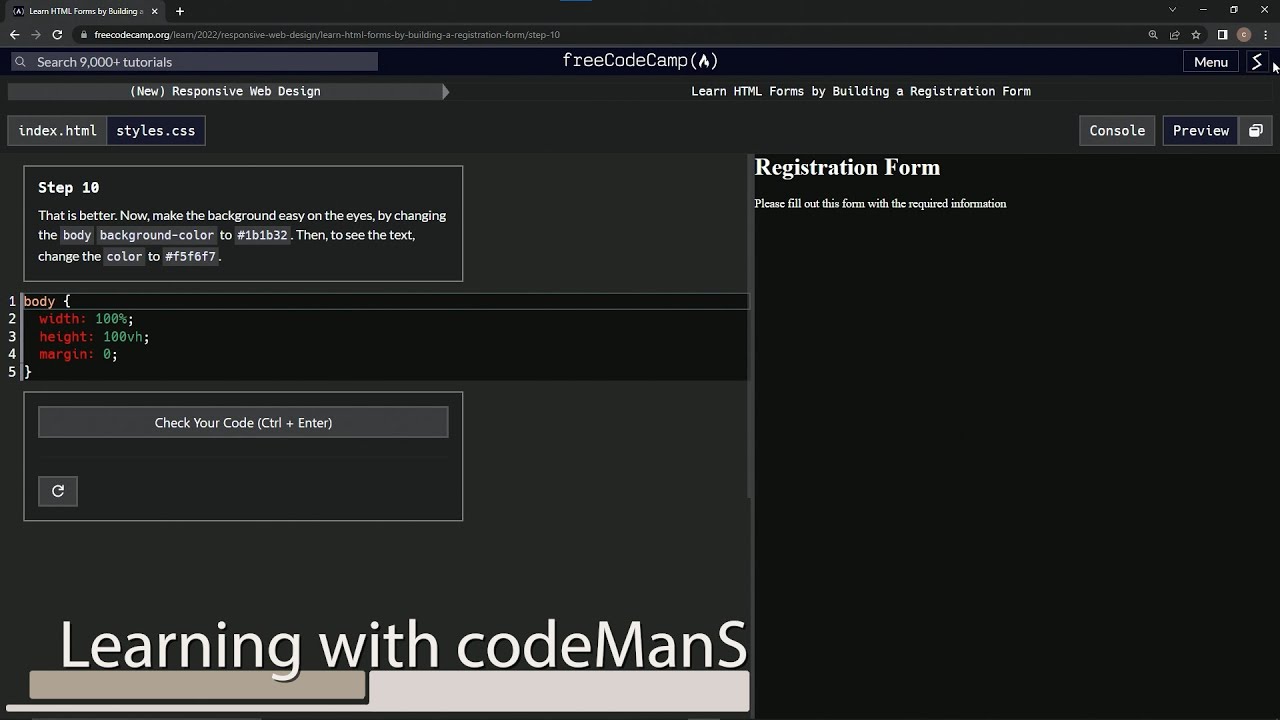
Task: Open a new browser tab with plus
Action: [180, 11]
